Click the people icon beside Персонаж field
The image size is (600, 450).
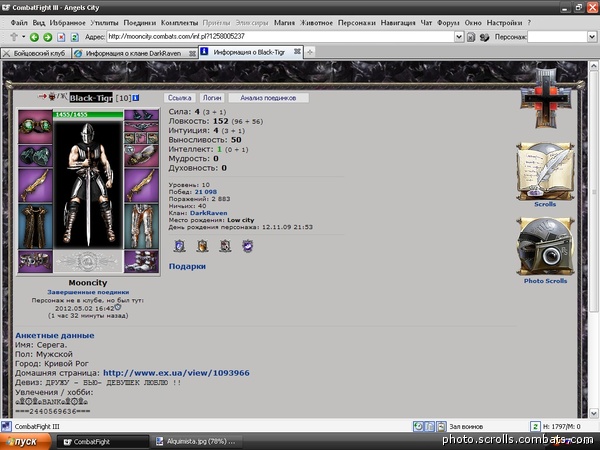[x=484, y=37]
